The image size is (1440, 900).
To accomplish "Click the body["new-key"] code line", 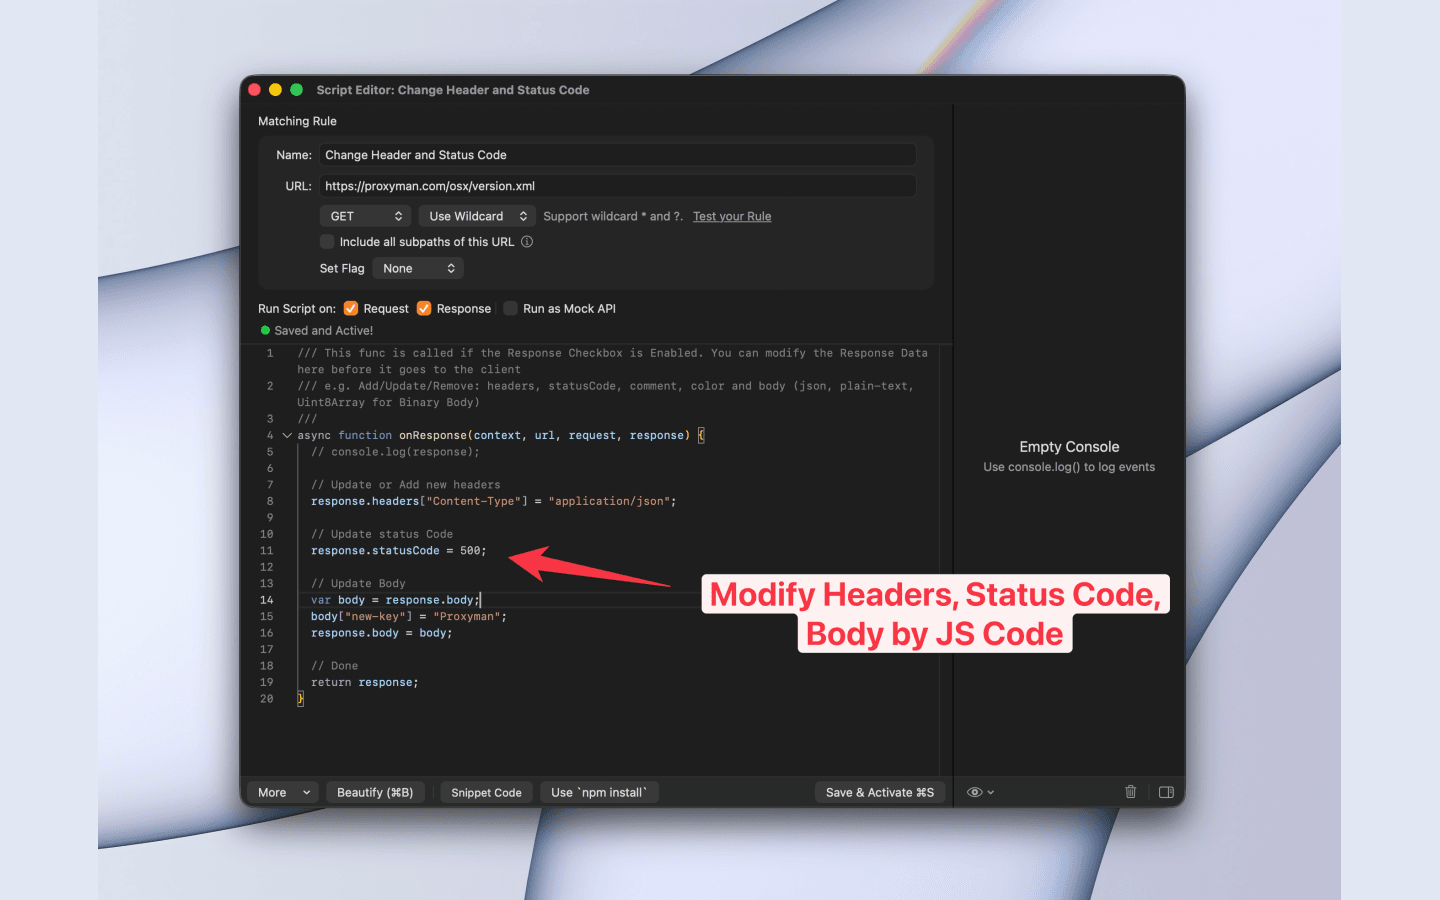I will click(408, 616).
